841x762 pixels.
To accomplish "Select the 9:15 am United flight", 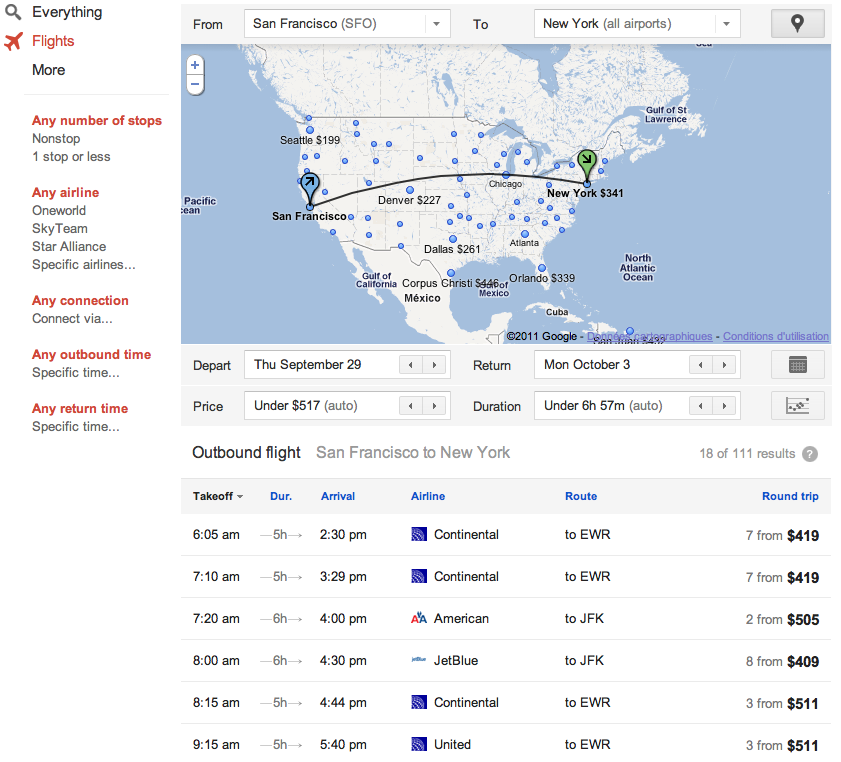I will pos(506,743).
